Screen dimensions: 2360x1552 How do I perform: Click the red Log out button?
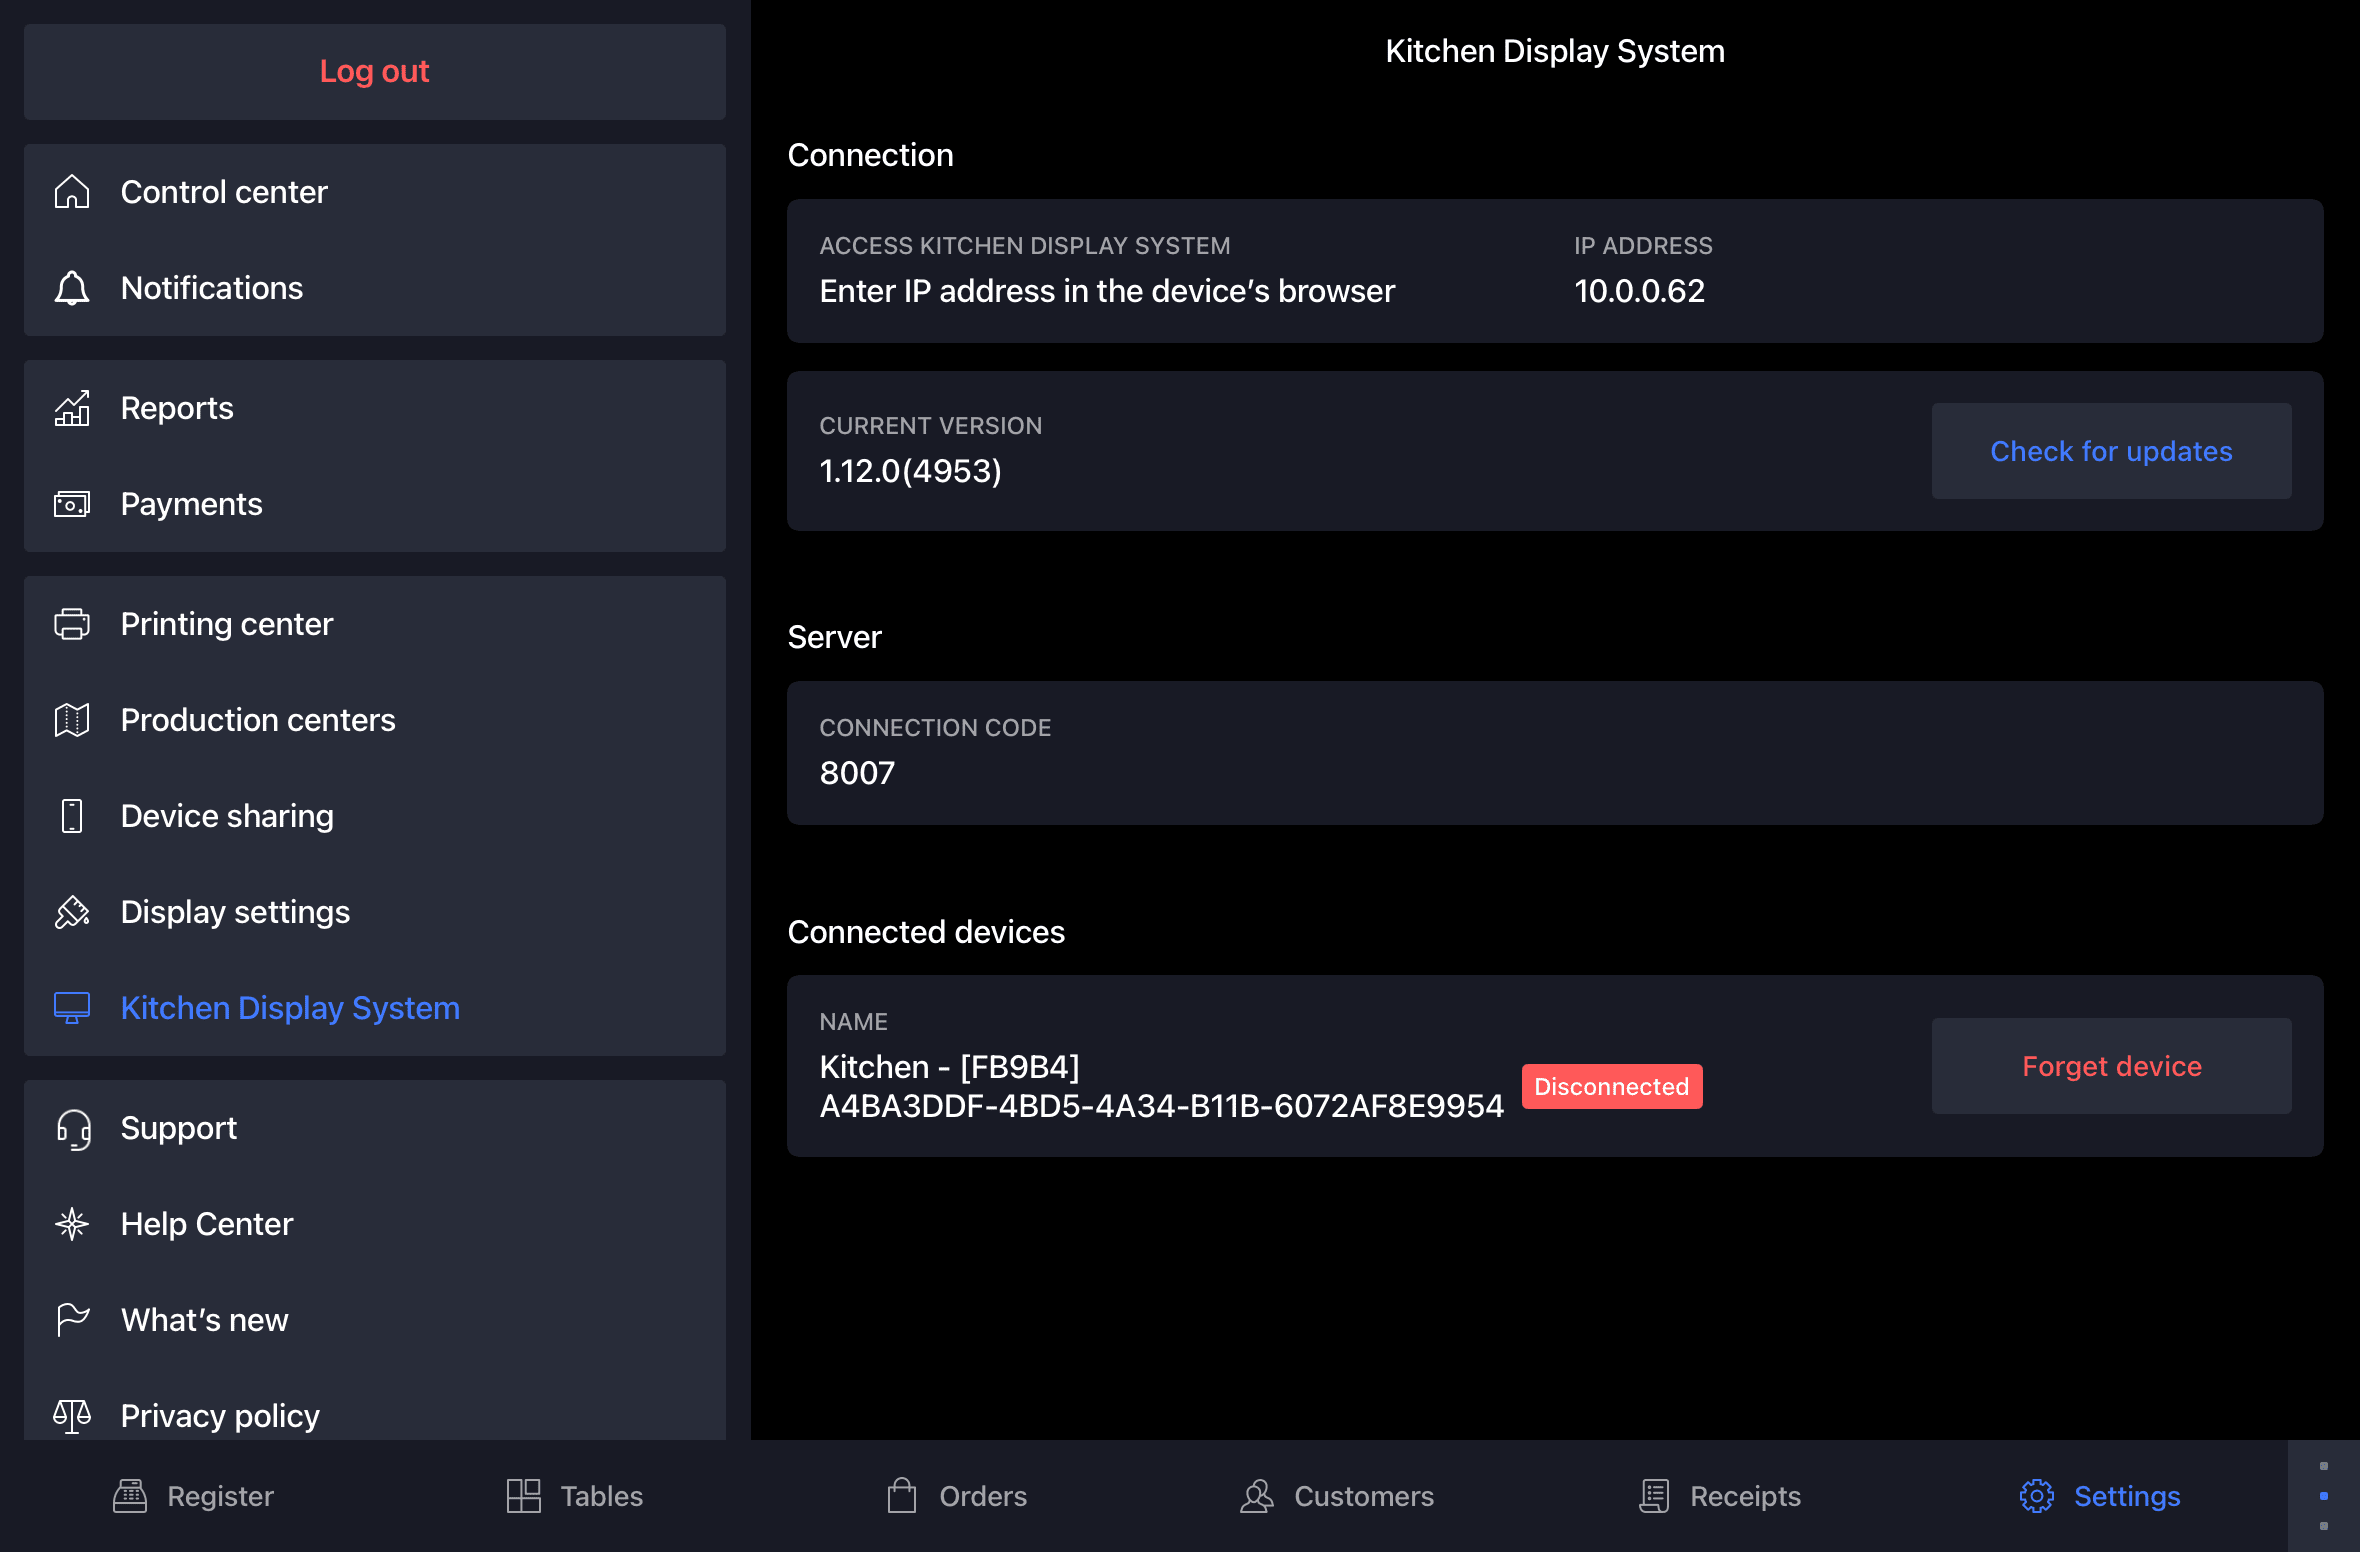point(374,72)
